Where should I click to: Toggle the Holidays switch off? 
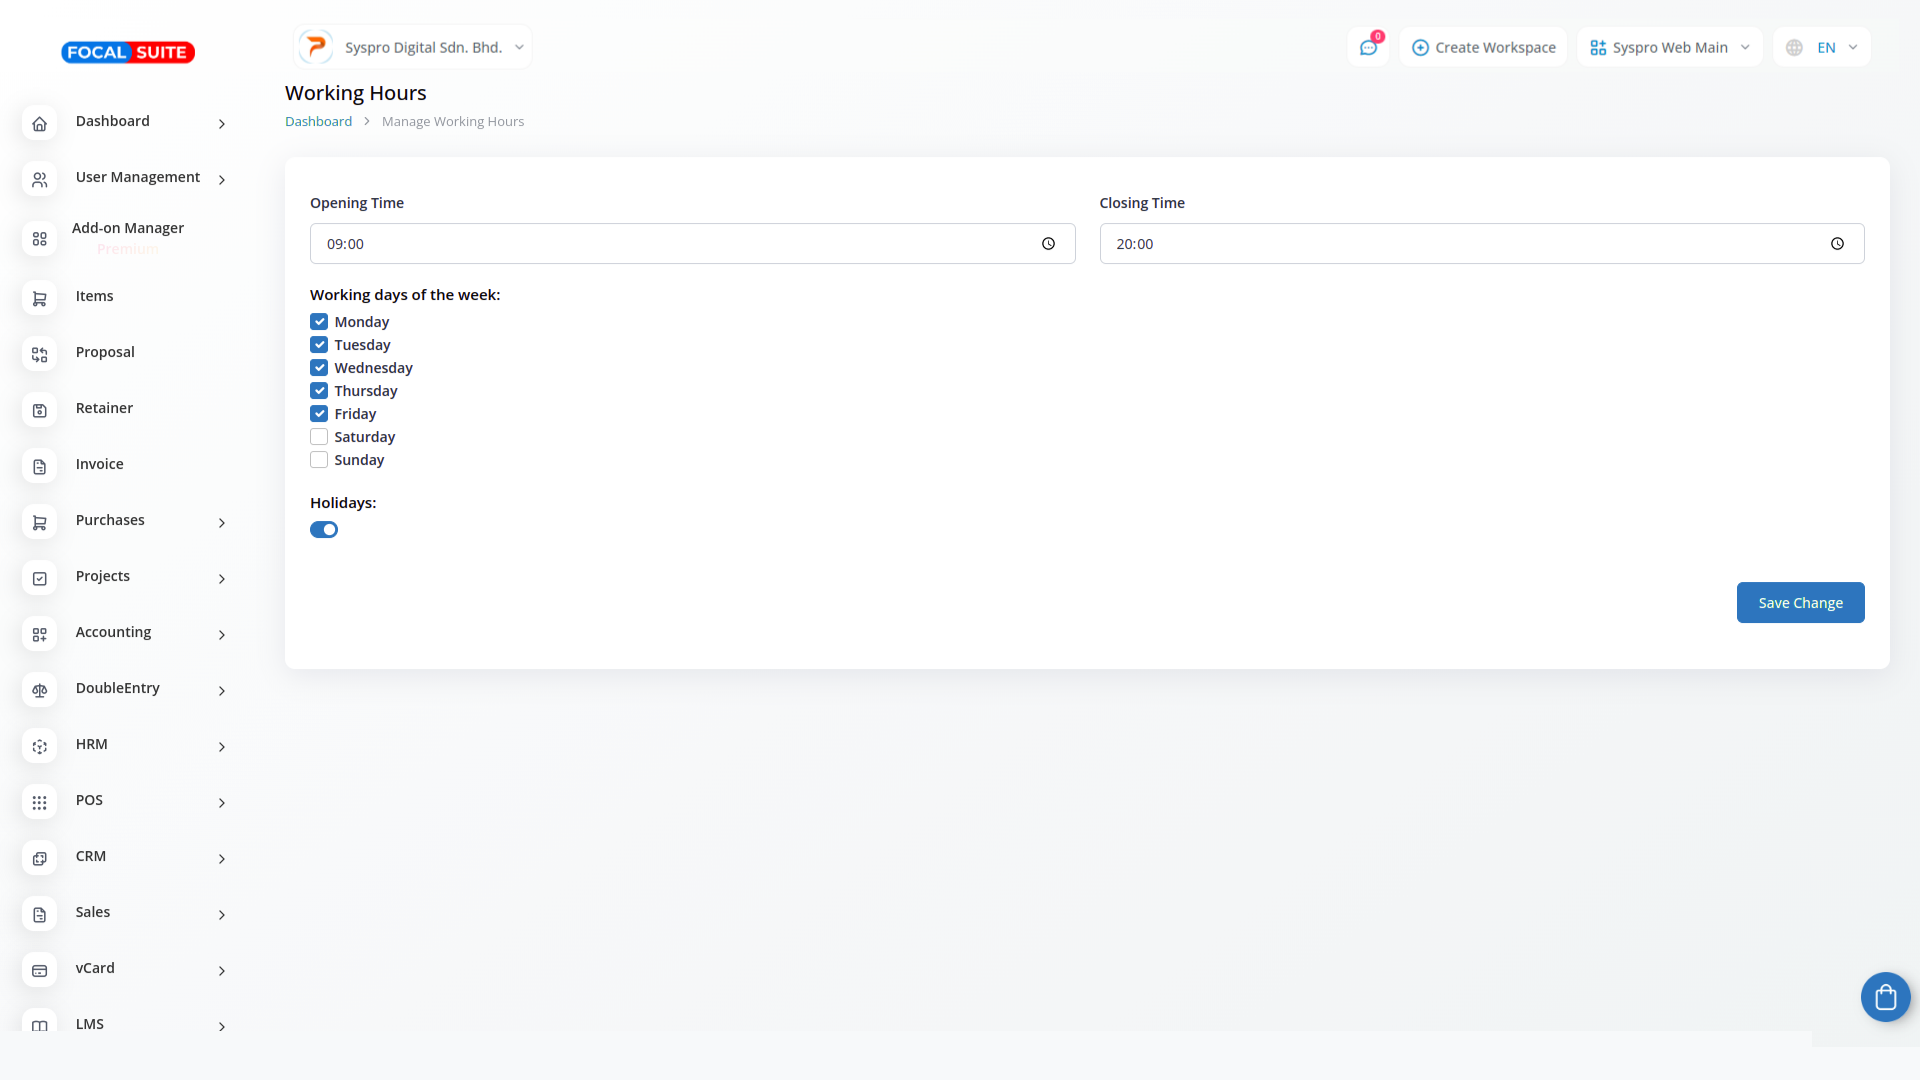pyautogui.click(x=324, y=530)
